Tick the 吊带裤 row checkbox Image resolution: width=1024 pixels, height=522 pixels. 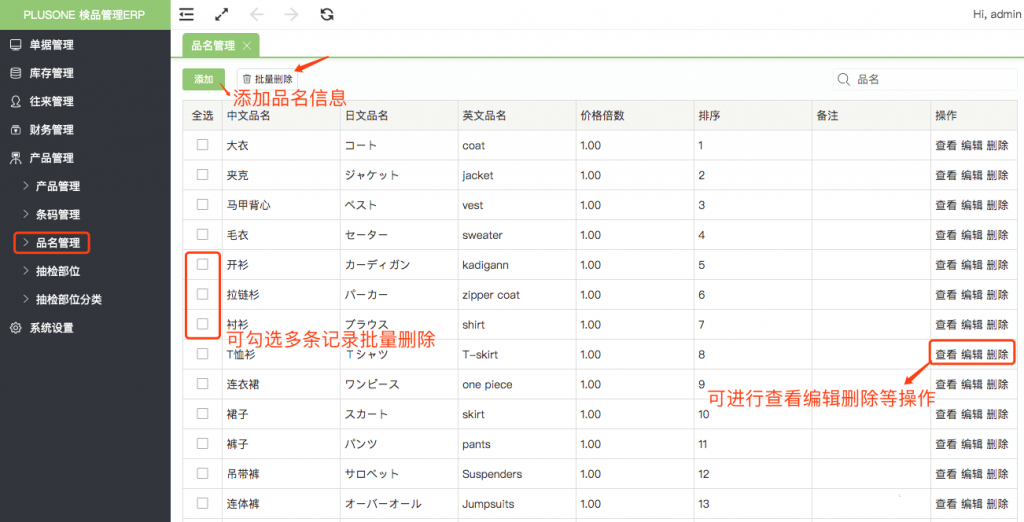[x=202, y=474]
